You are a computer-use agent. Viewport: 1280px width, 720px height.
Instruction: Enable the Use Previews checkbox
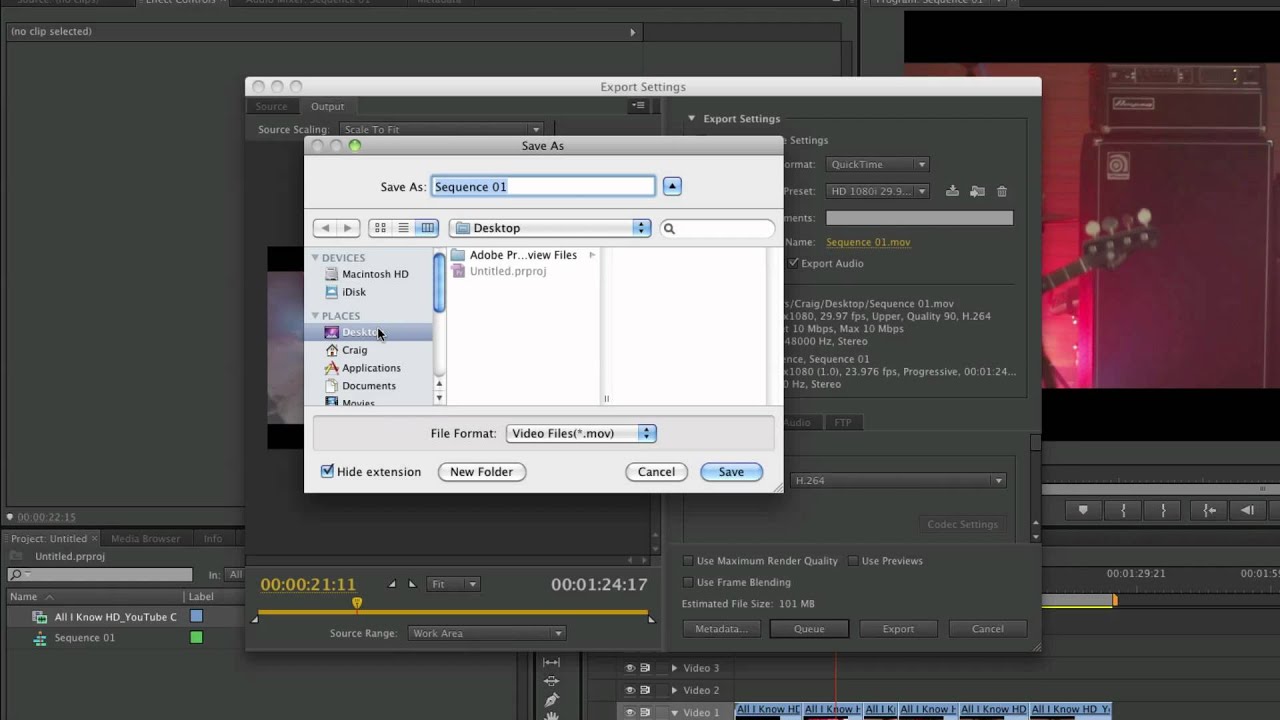point(853,561)
